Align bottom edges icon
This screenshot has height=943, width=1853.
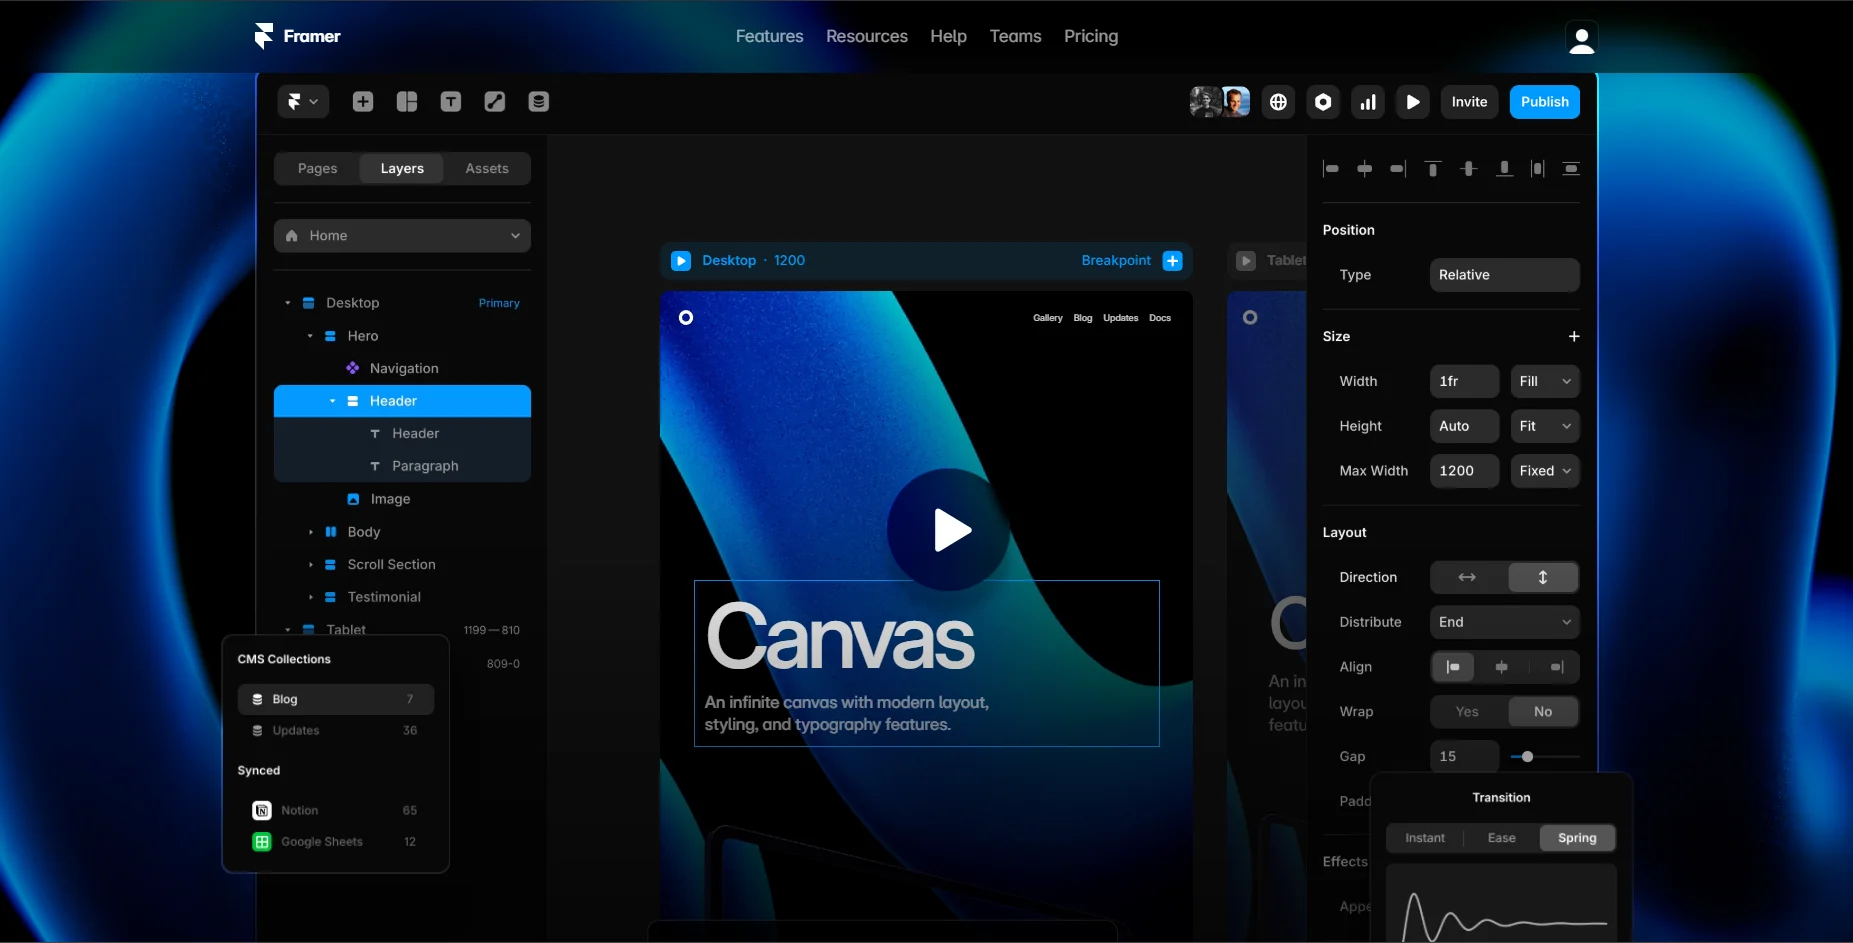[x=1504, y=169]
